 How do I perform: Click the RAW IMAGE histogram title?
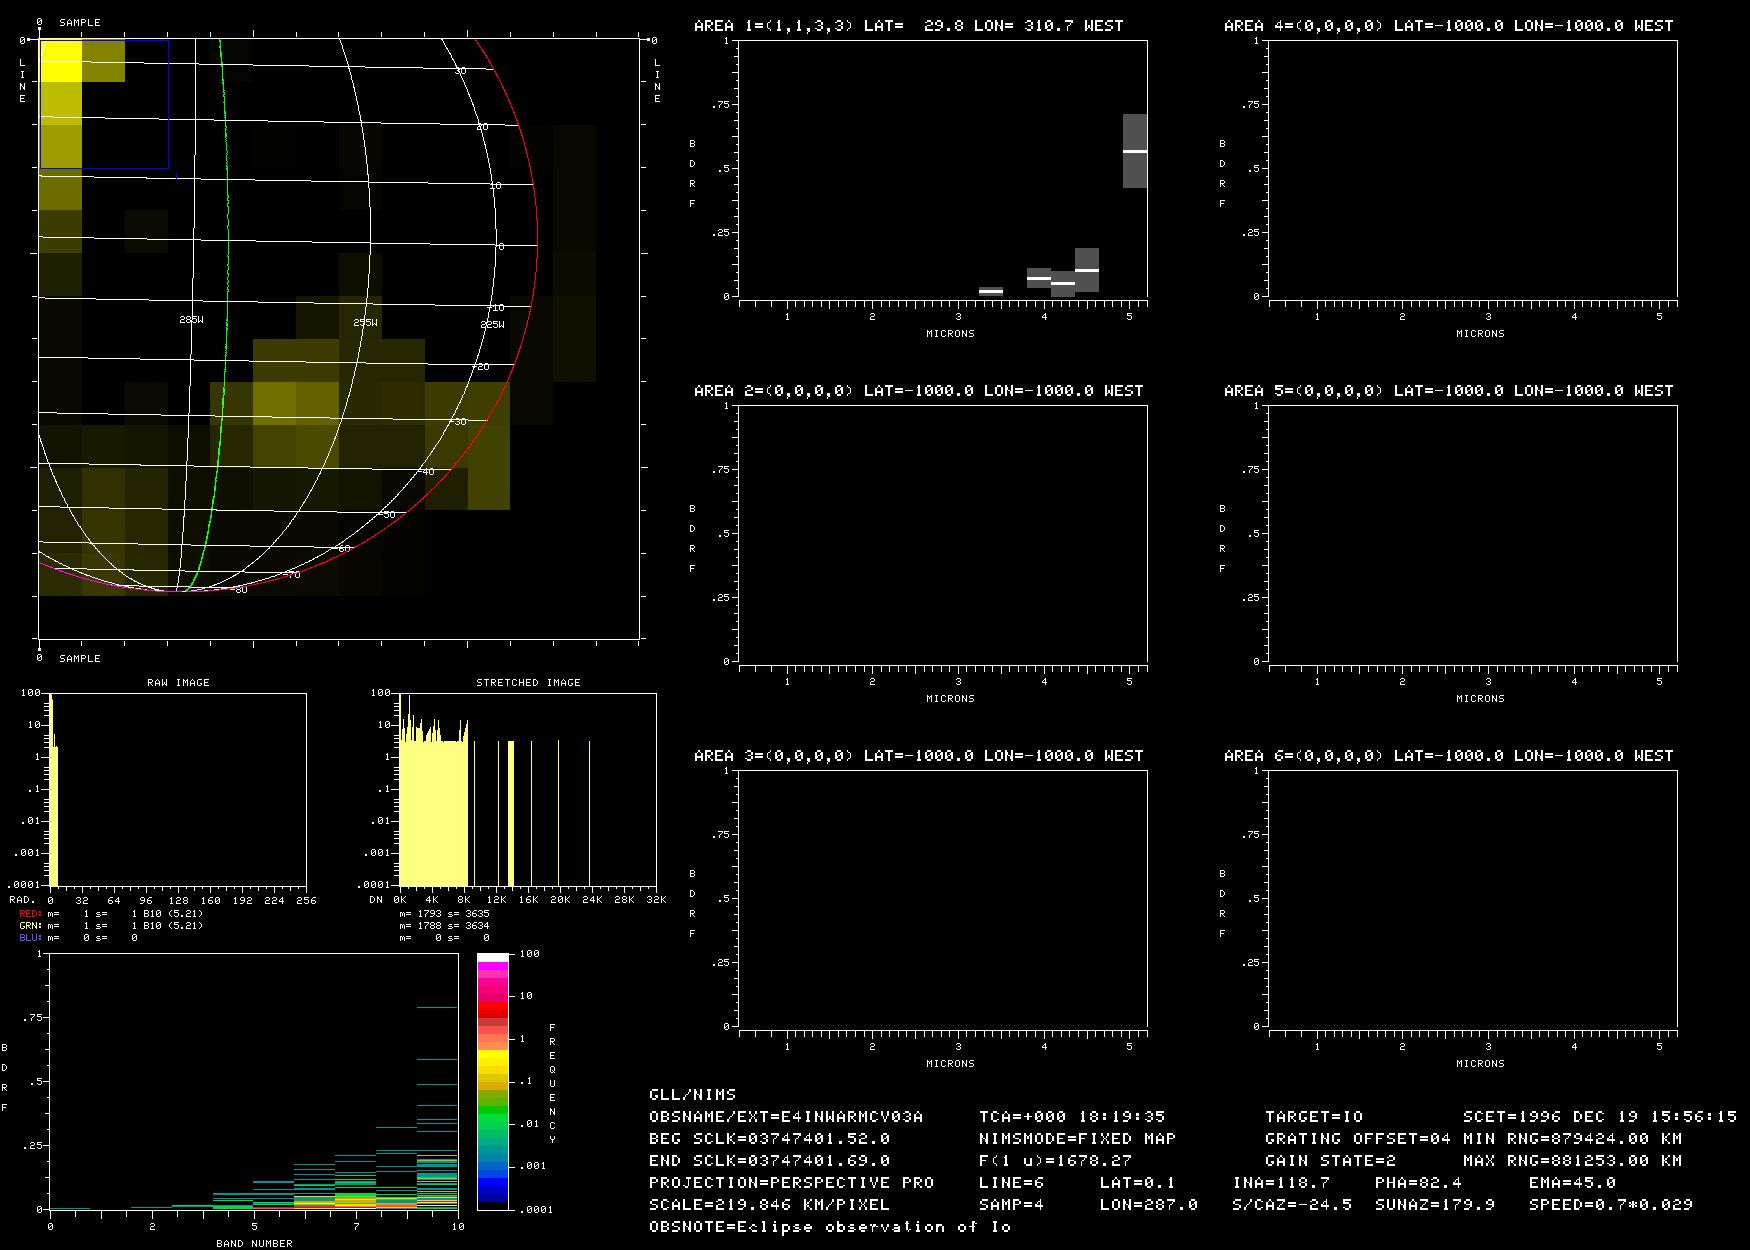click(x=178, y=682)
